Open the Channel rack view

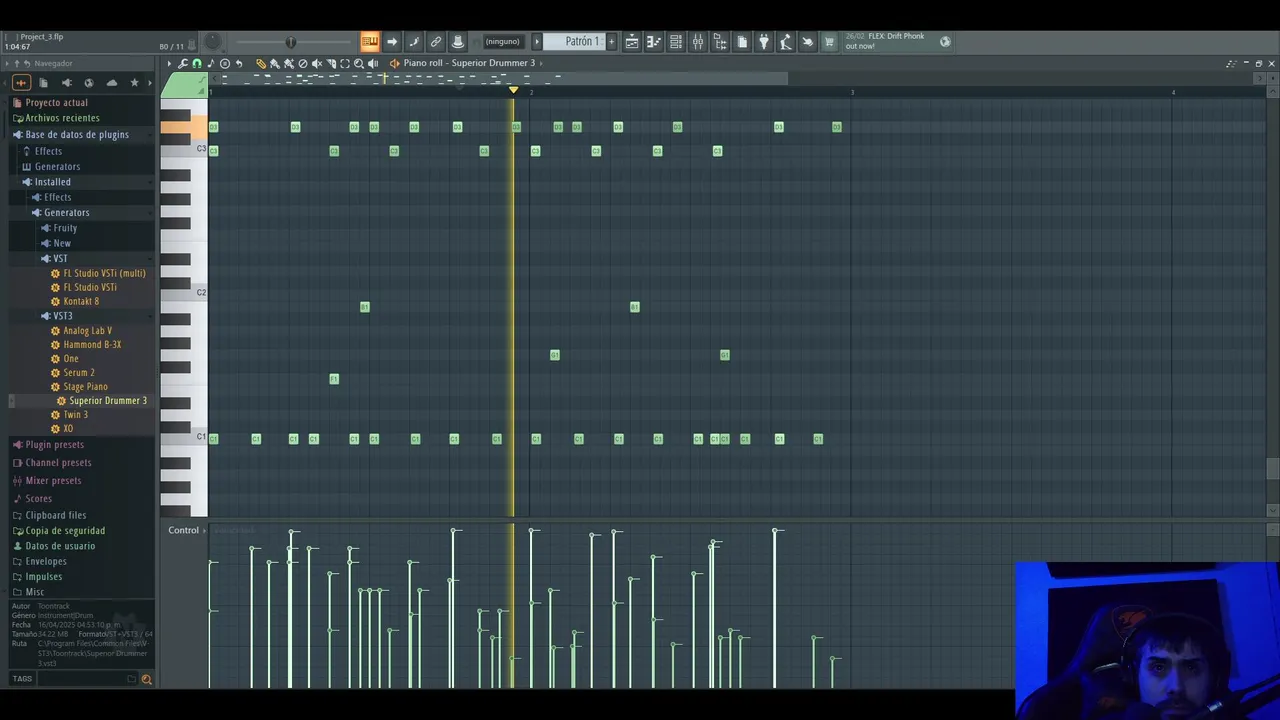click(676, 41)
